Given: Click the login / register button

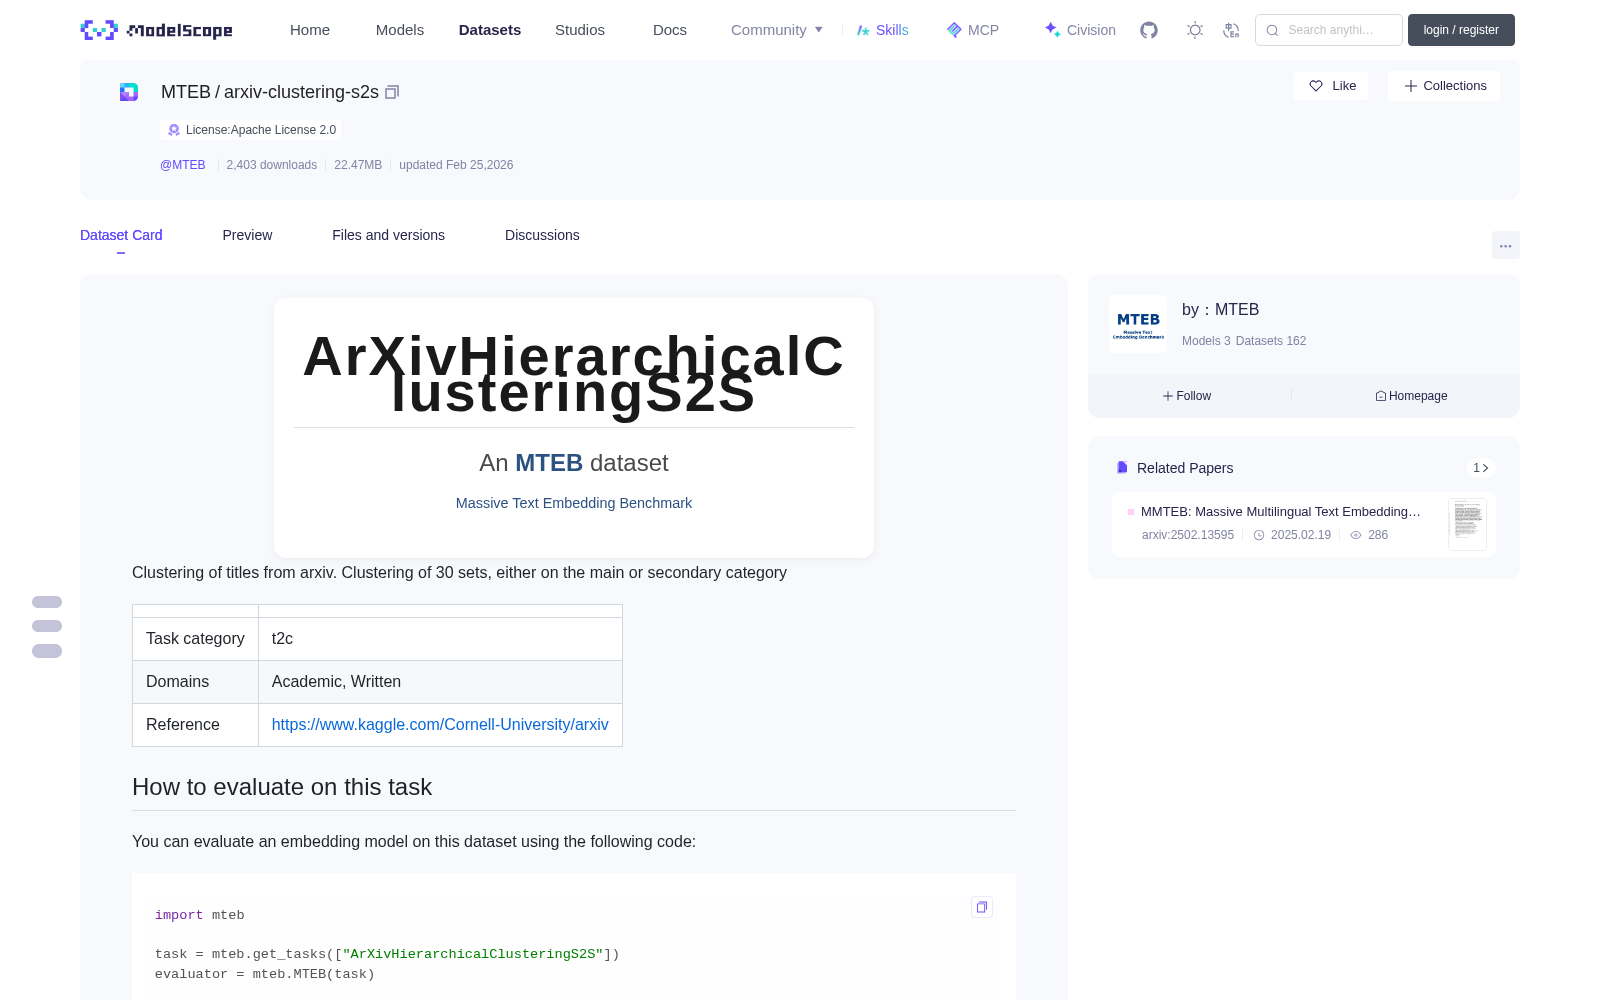Looking at the screenshot, I should point(1461,30).
